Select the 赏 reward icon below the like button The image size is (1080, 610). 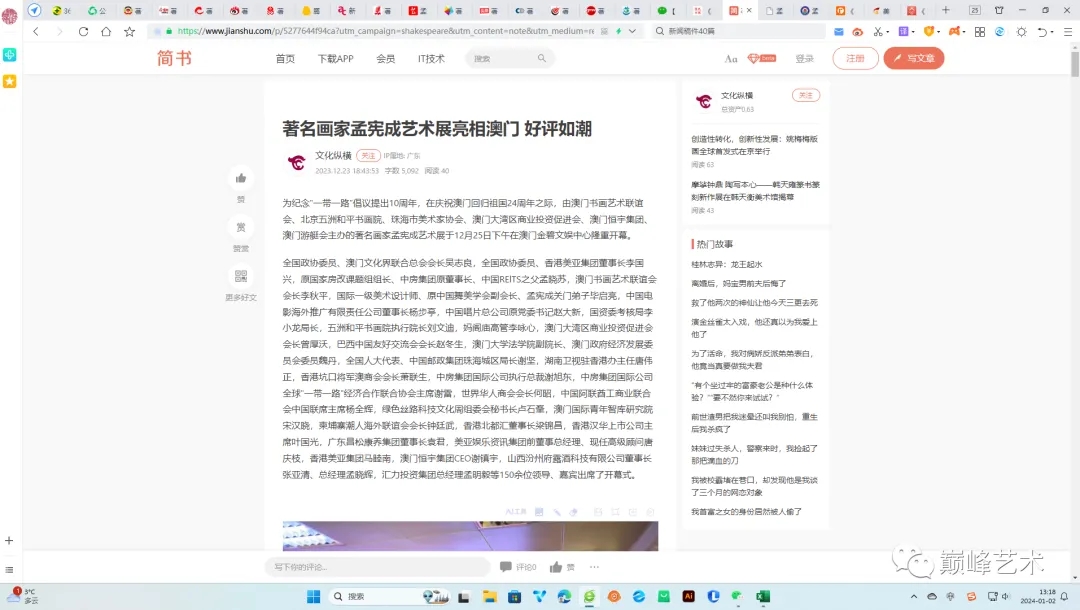[x=241, y=227]
